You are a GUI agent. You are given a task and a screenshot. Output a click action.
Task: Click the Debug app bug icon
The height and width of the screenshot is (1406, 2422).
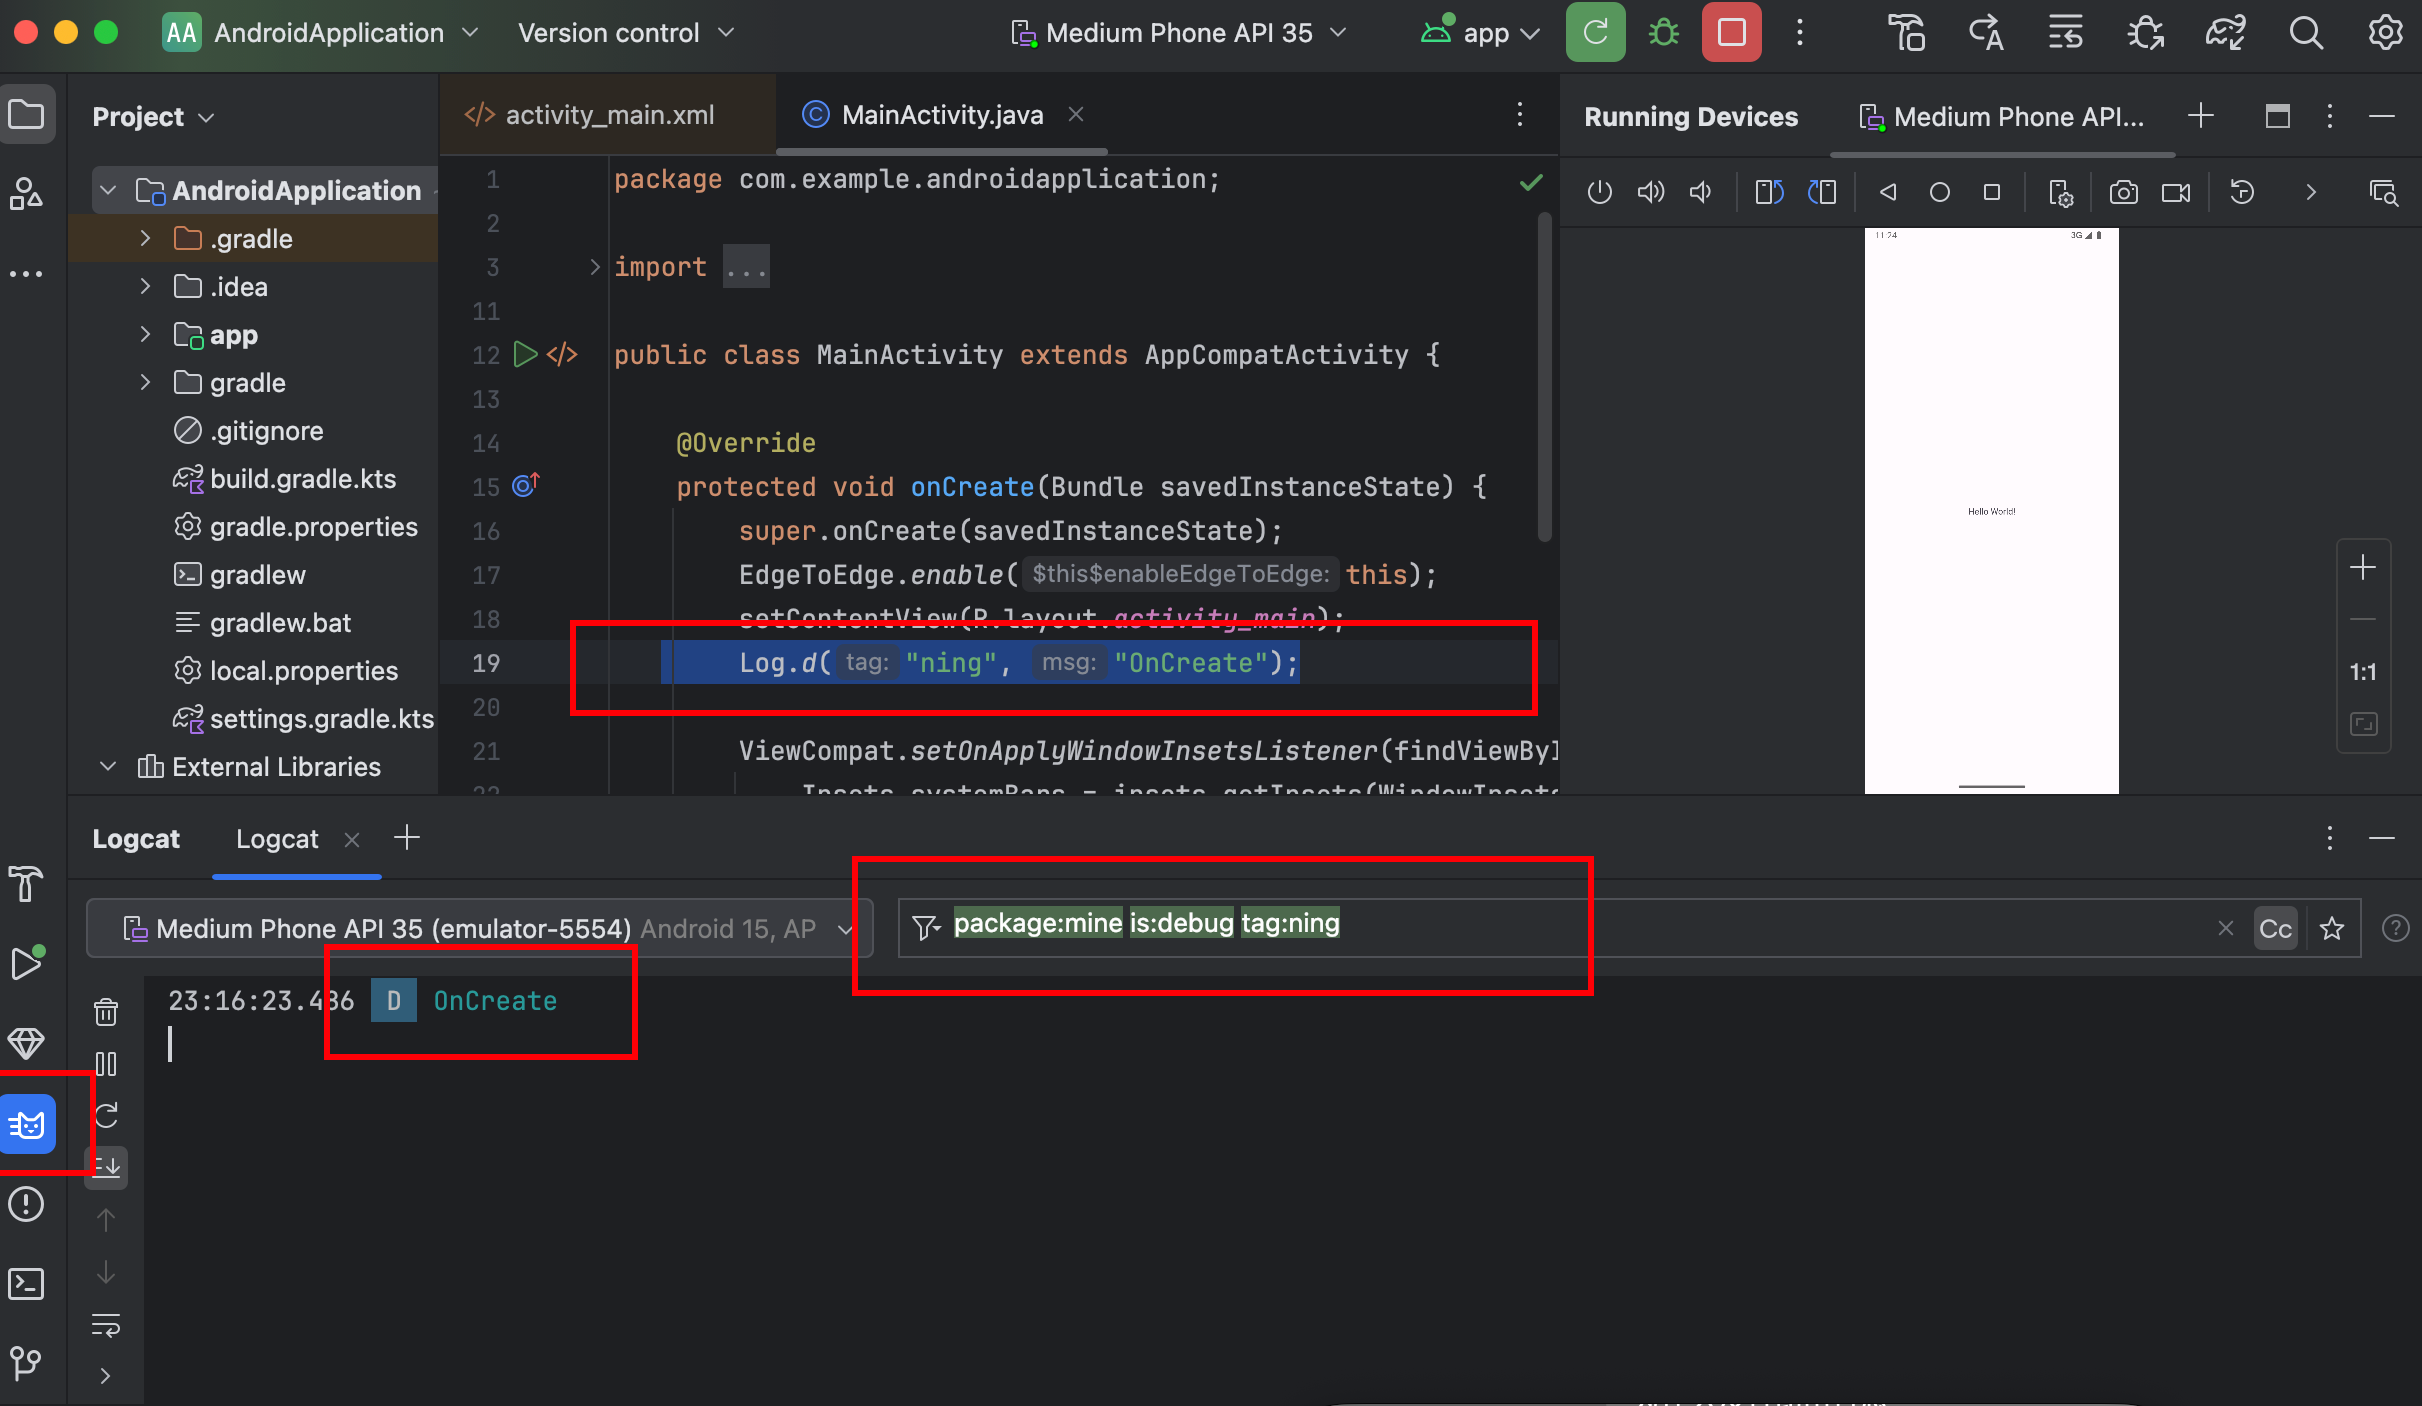tap(1664, 33)
